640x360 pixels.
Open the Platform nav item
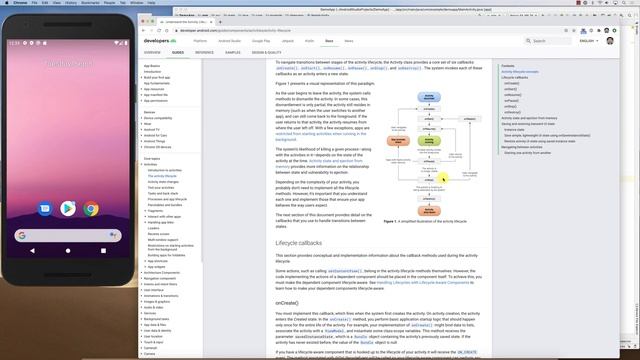point(200,41)
